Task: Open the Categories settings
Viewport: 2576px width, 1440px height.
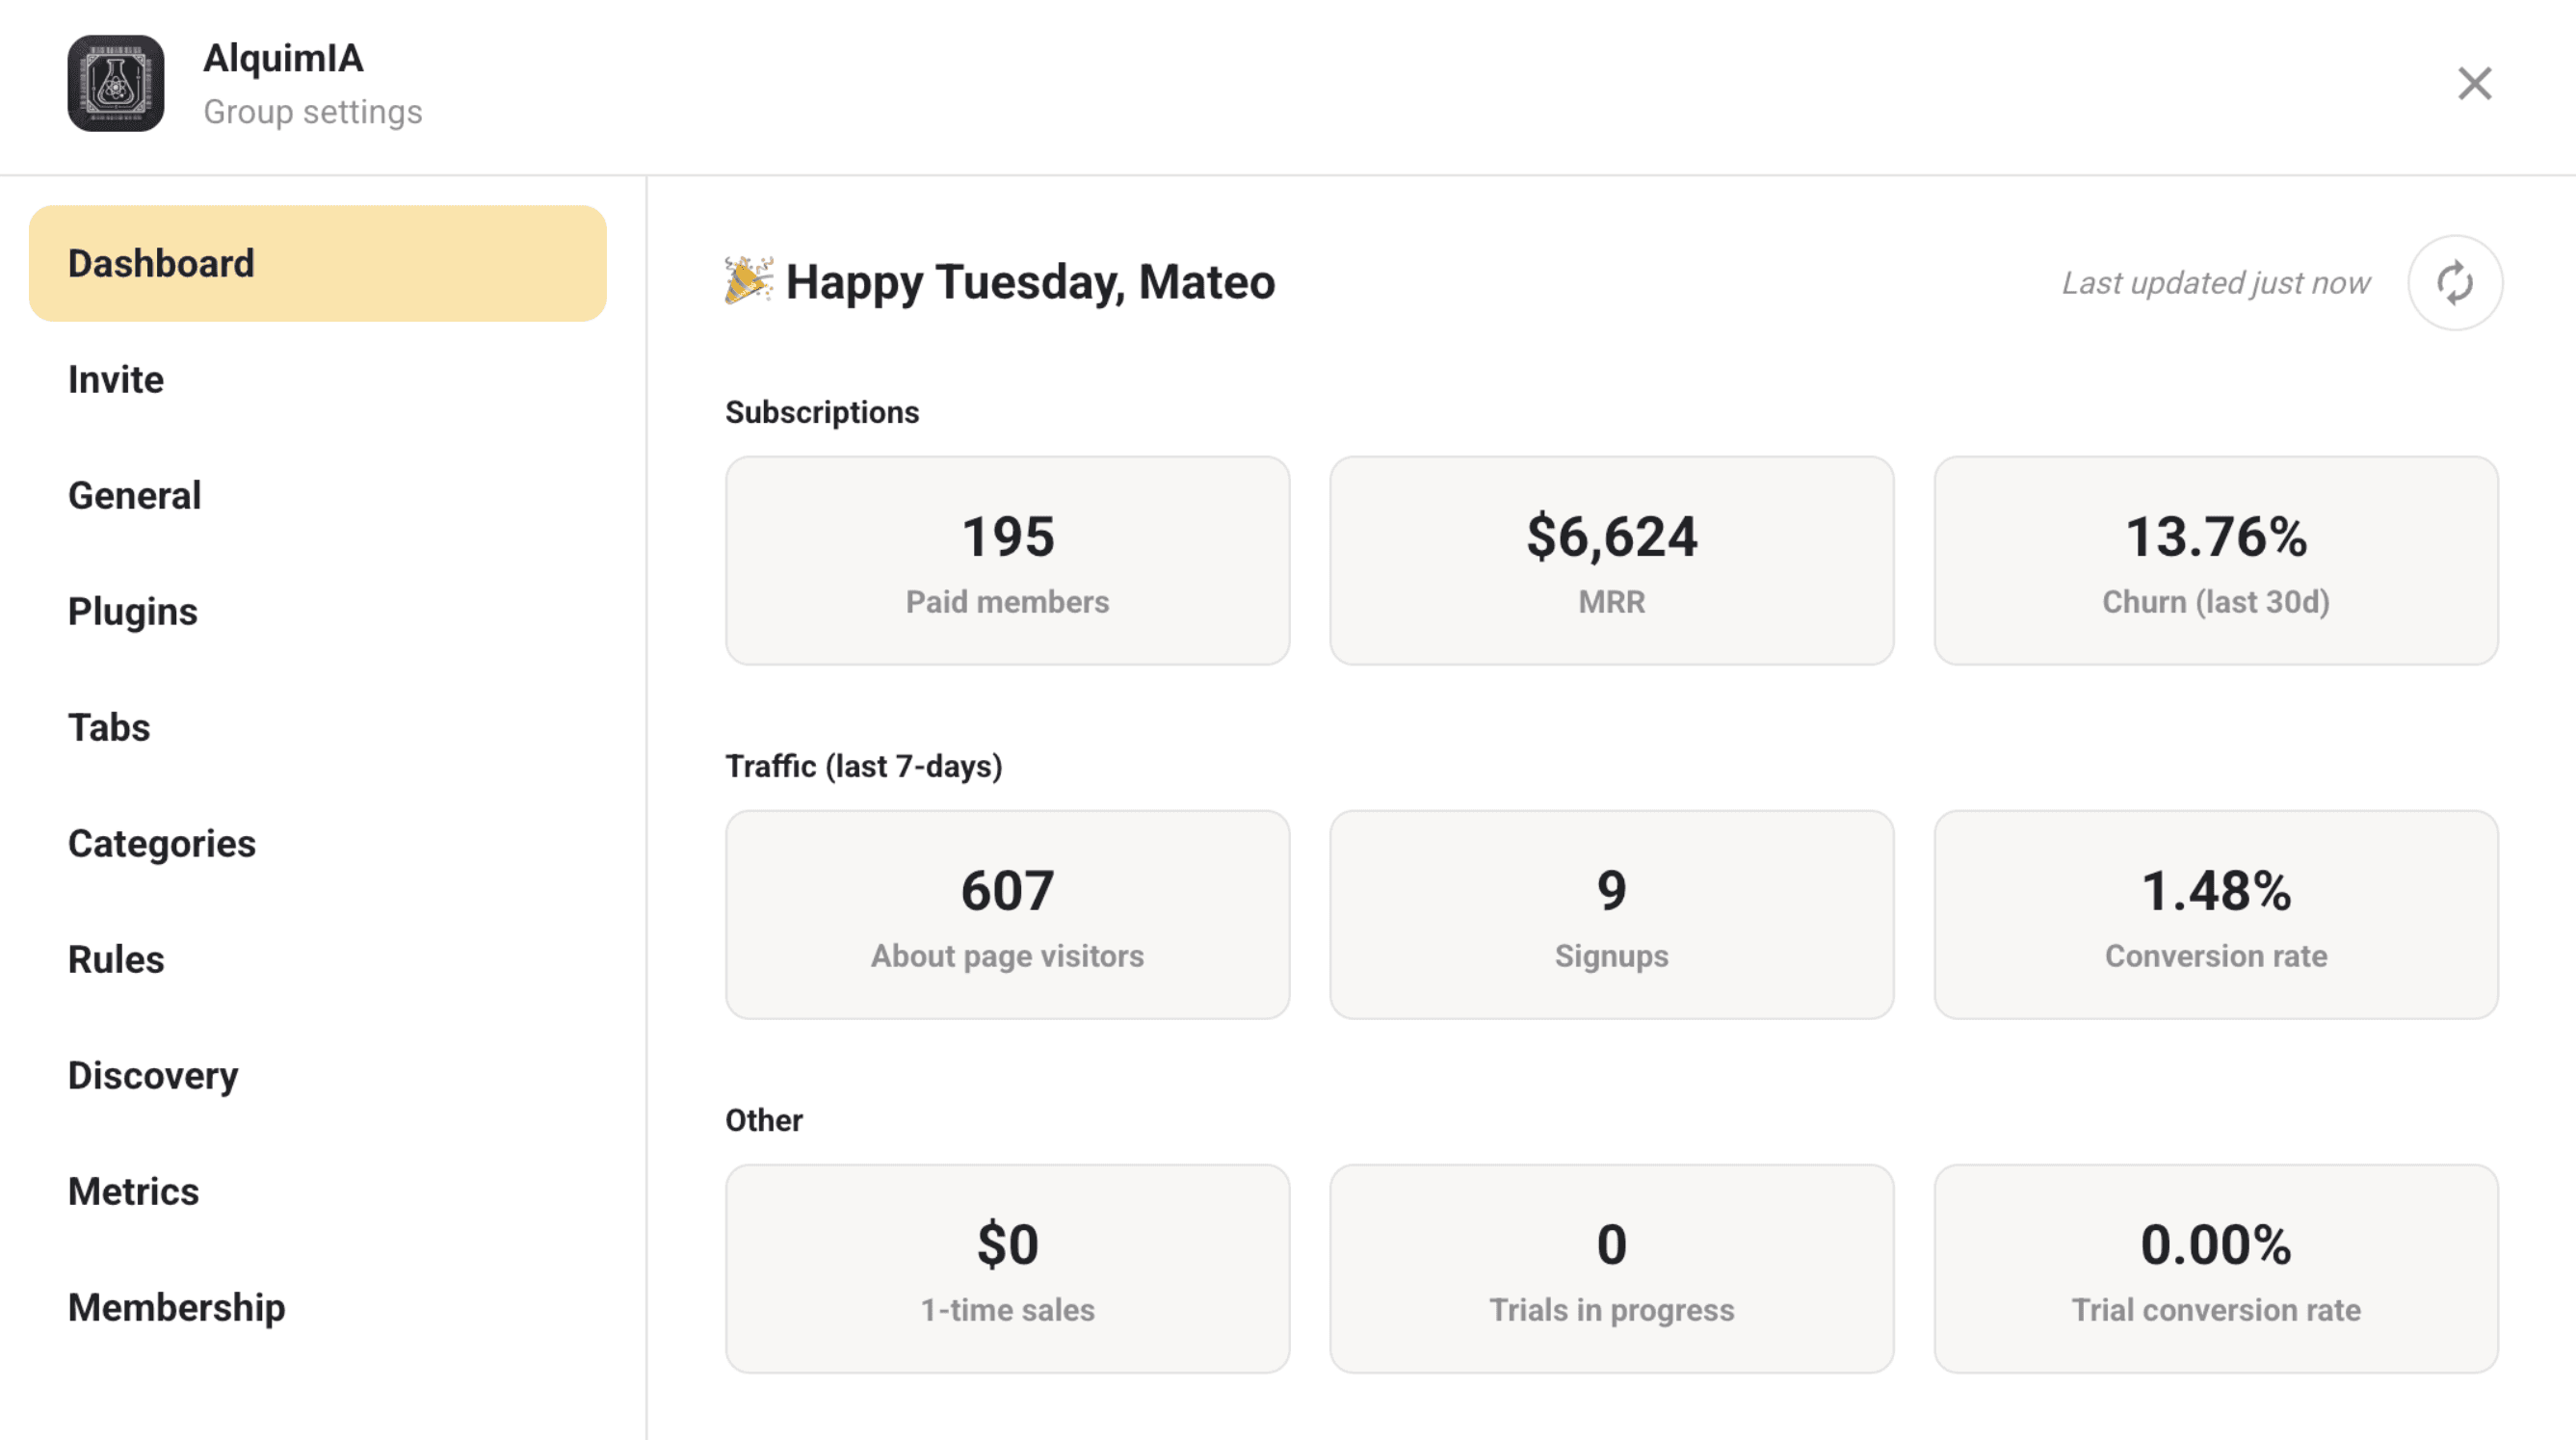Action: click(x=162, y=844)
